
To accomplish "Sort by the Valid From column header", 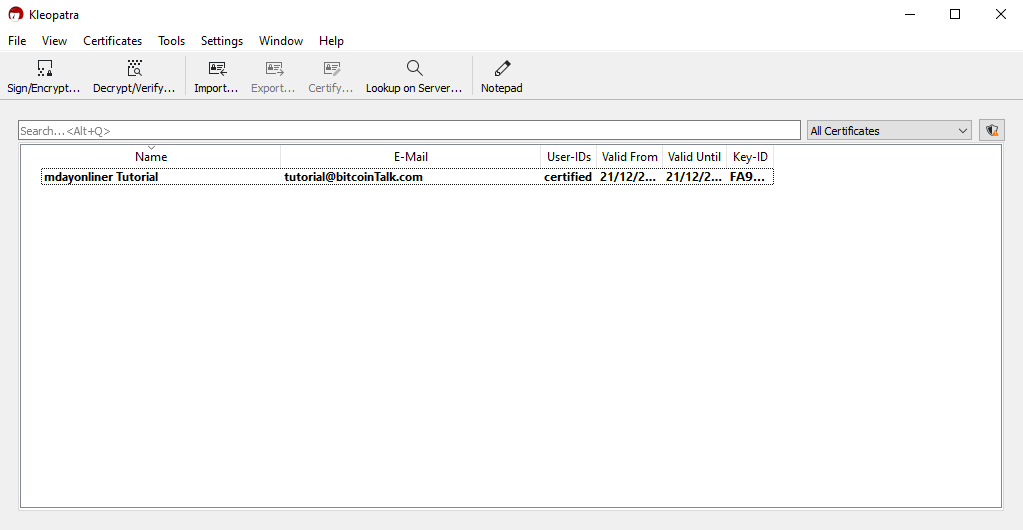I will click(x=630, y=157).
